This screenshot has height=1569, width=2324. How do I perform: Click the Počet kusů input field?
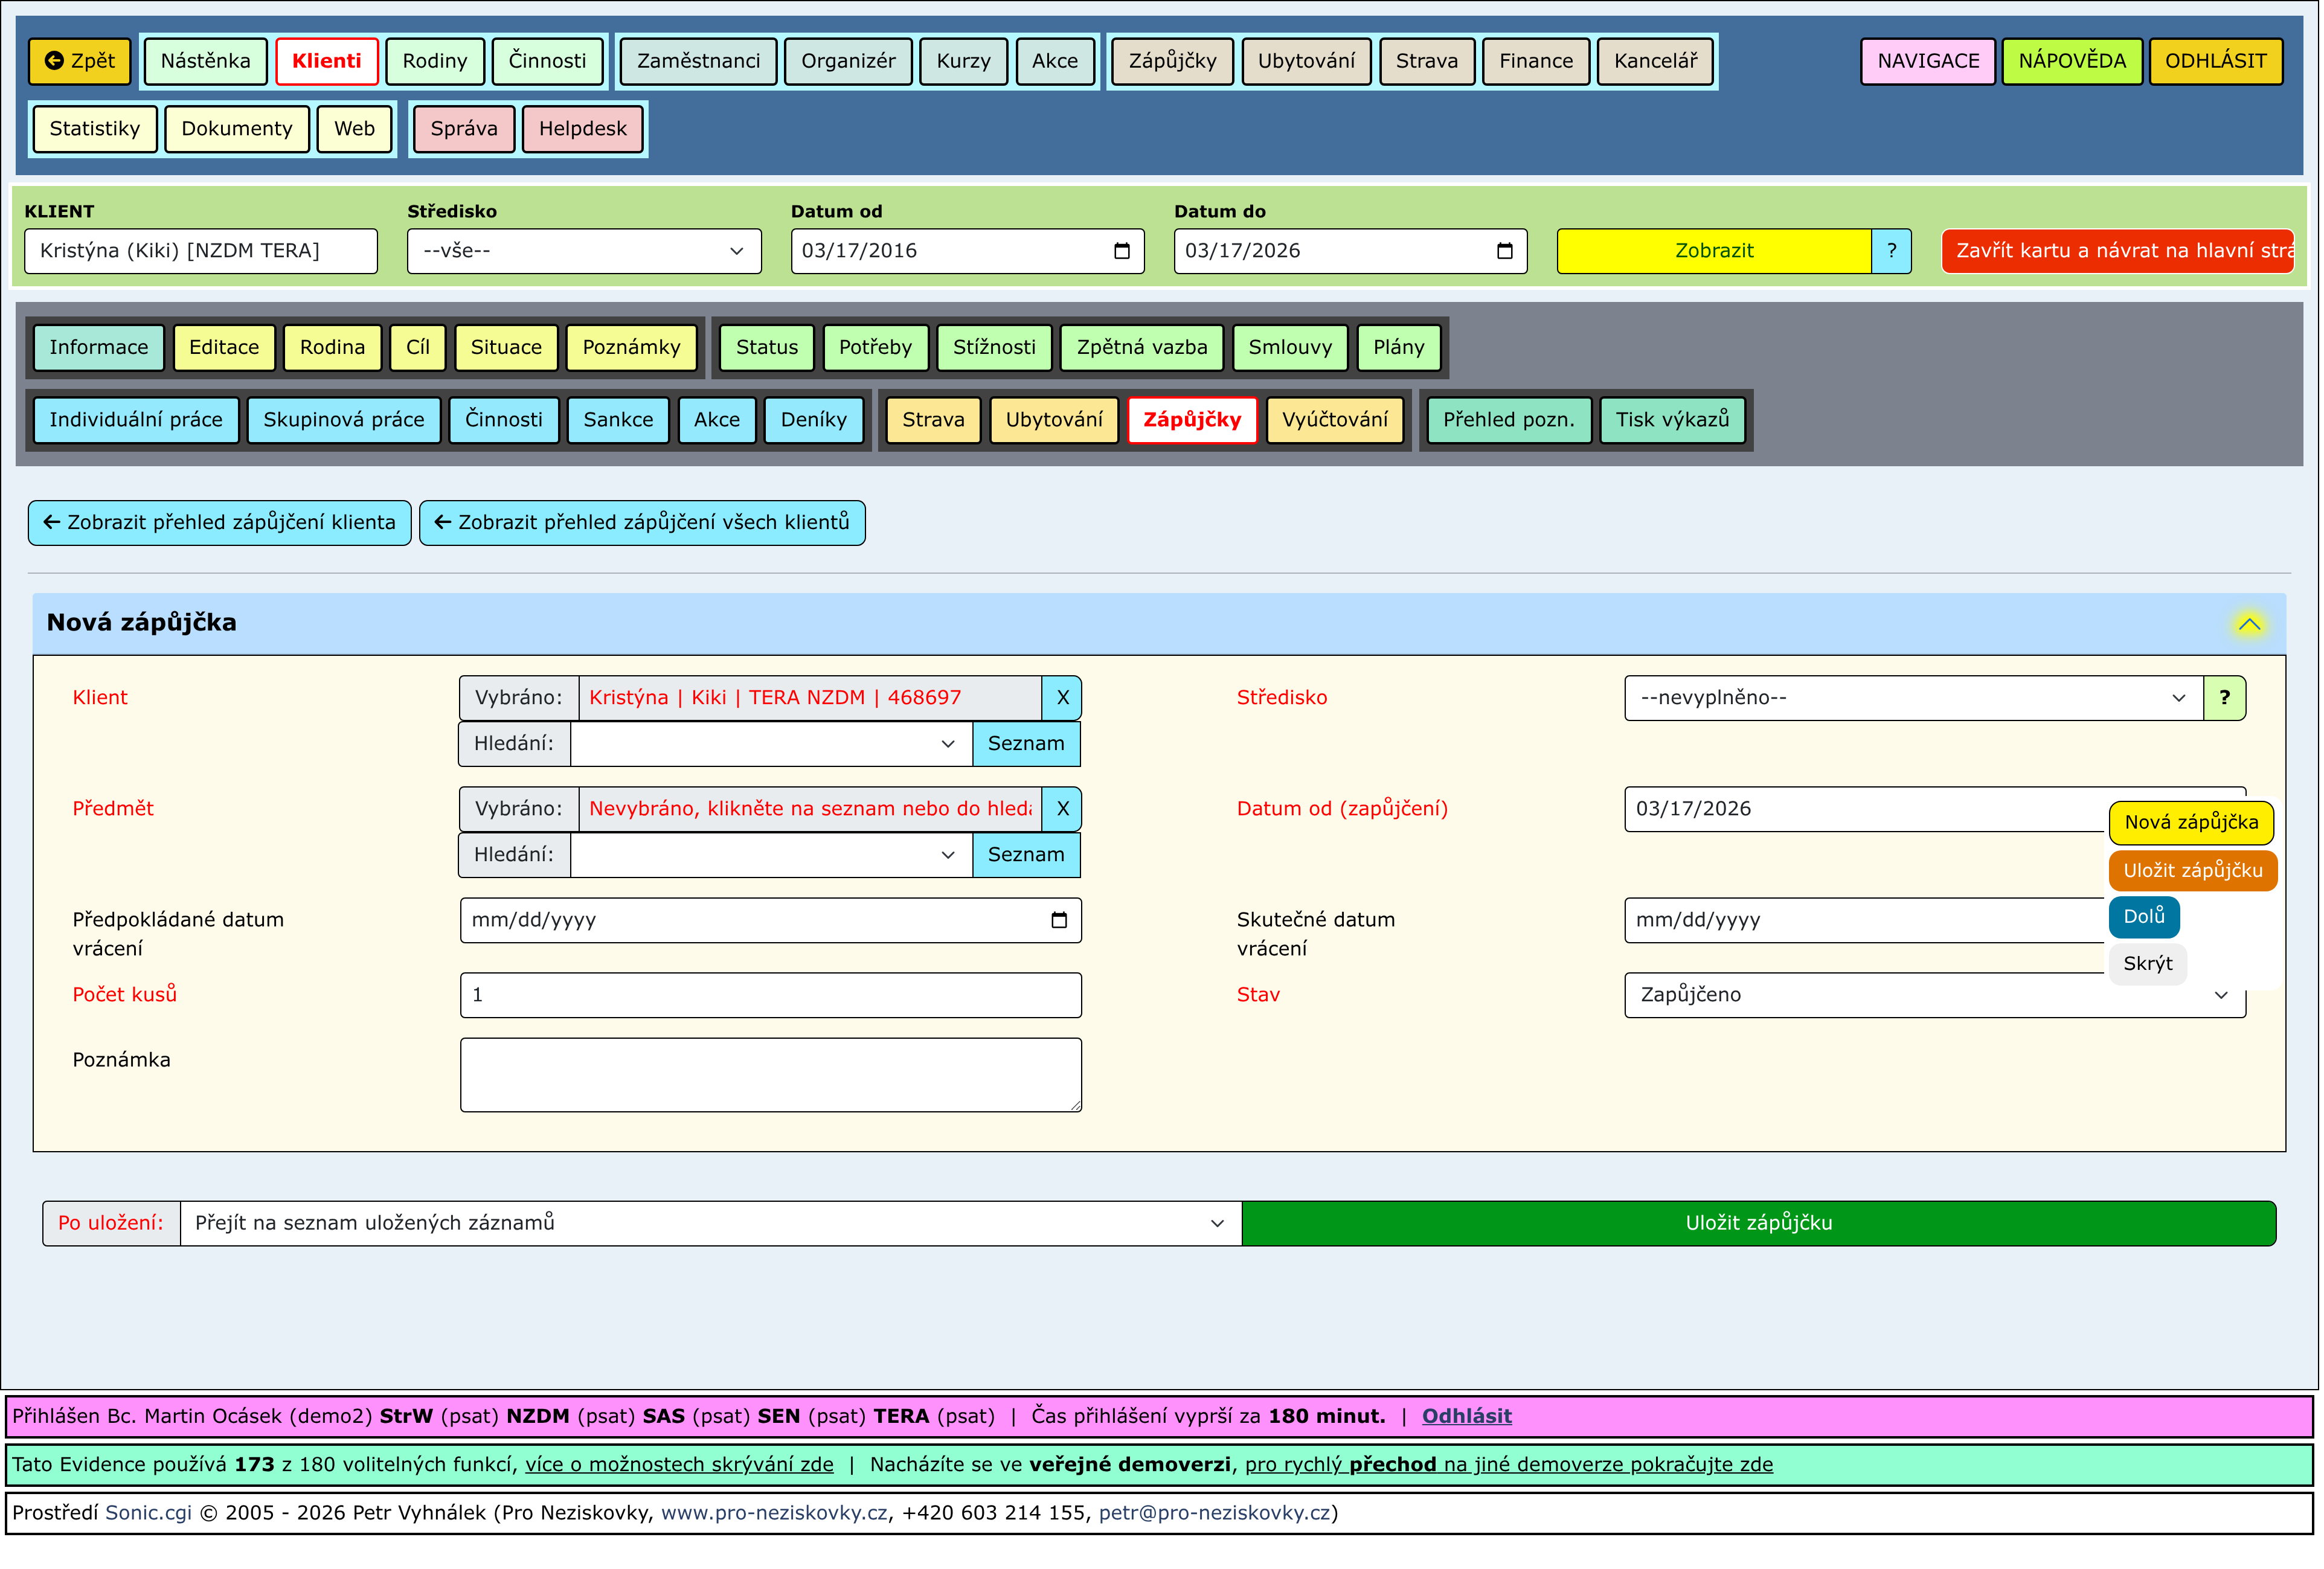[x=770, y=995]
